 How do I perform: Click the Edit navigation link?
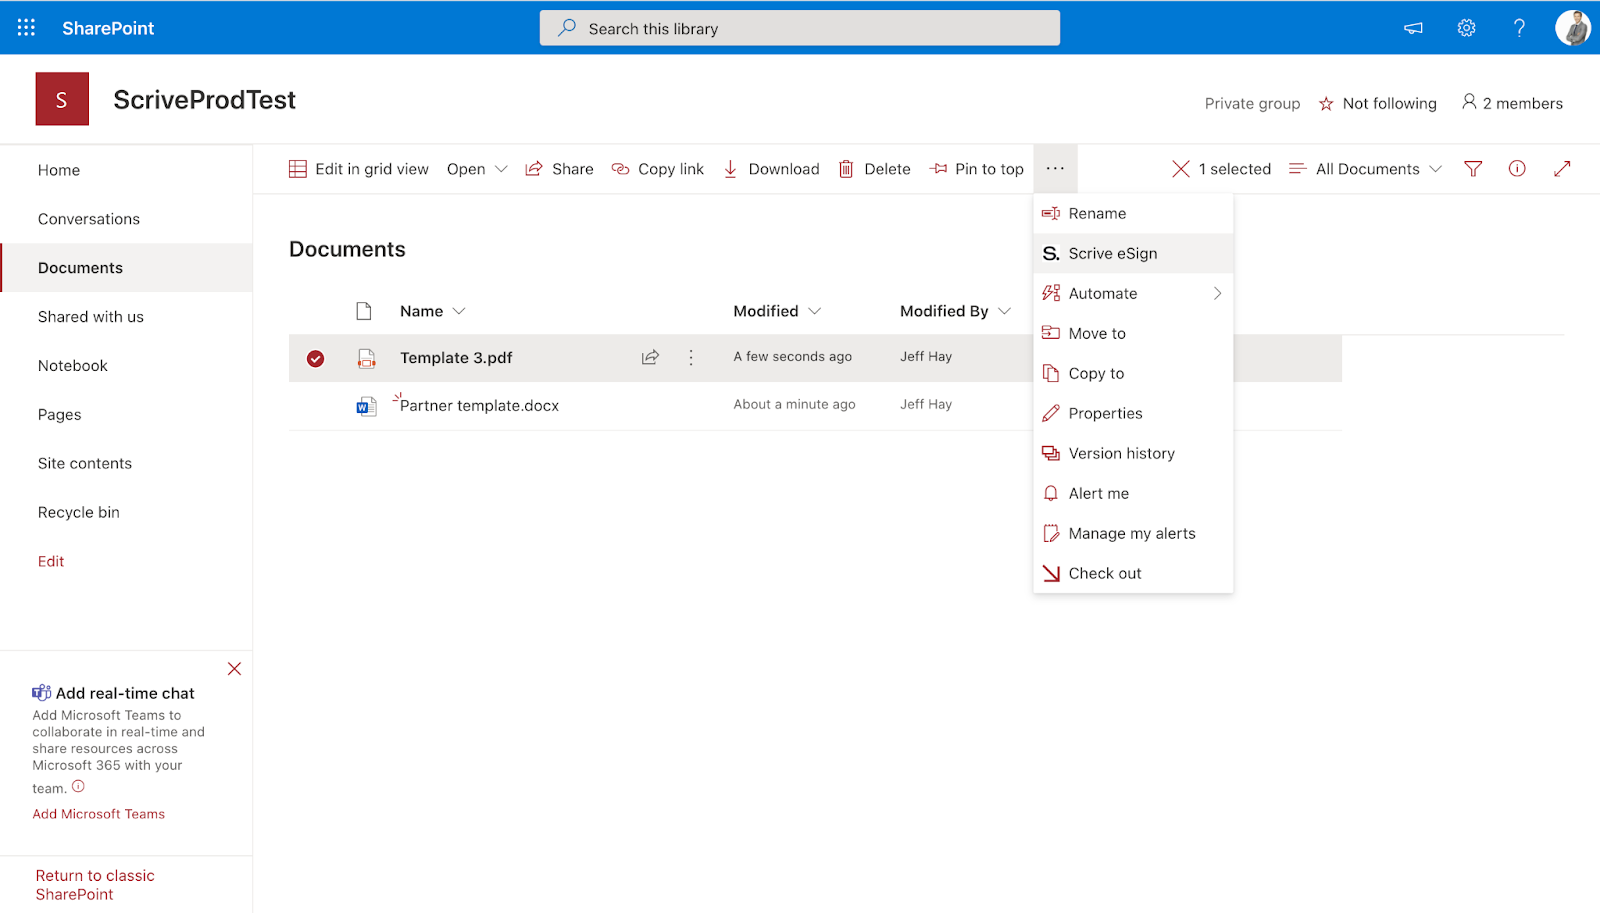51,561
